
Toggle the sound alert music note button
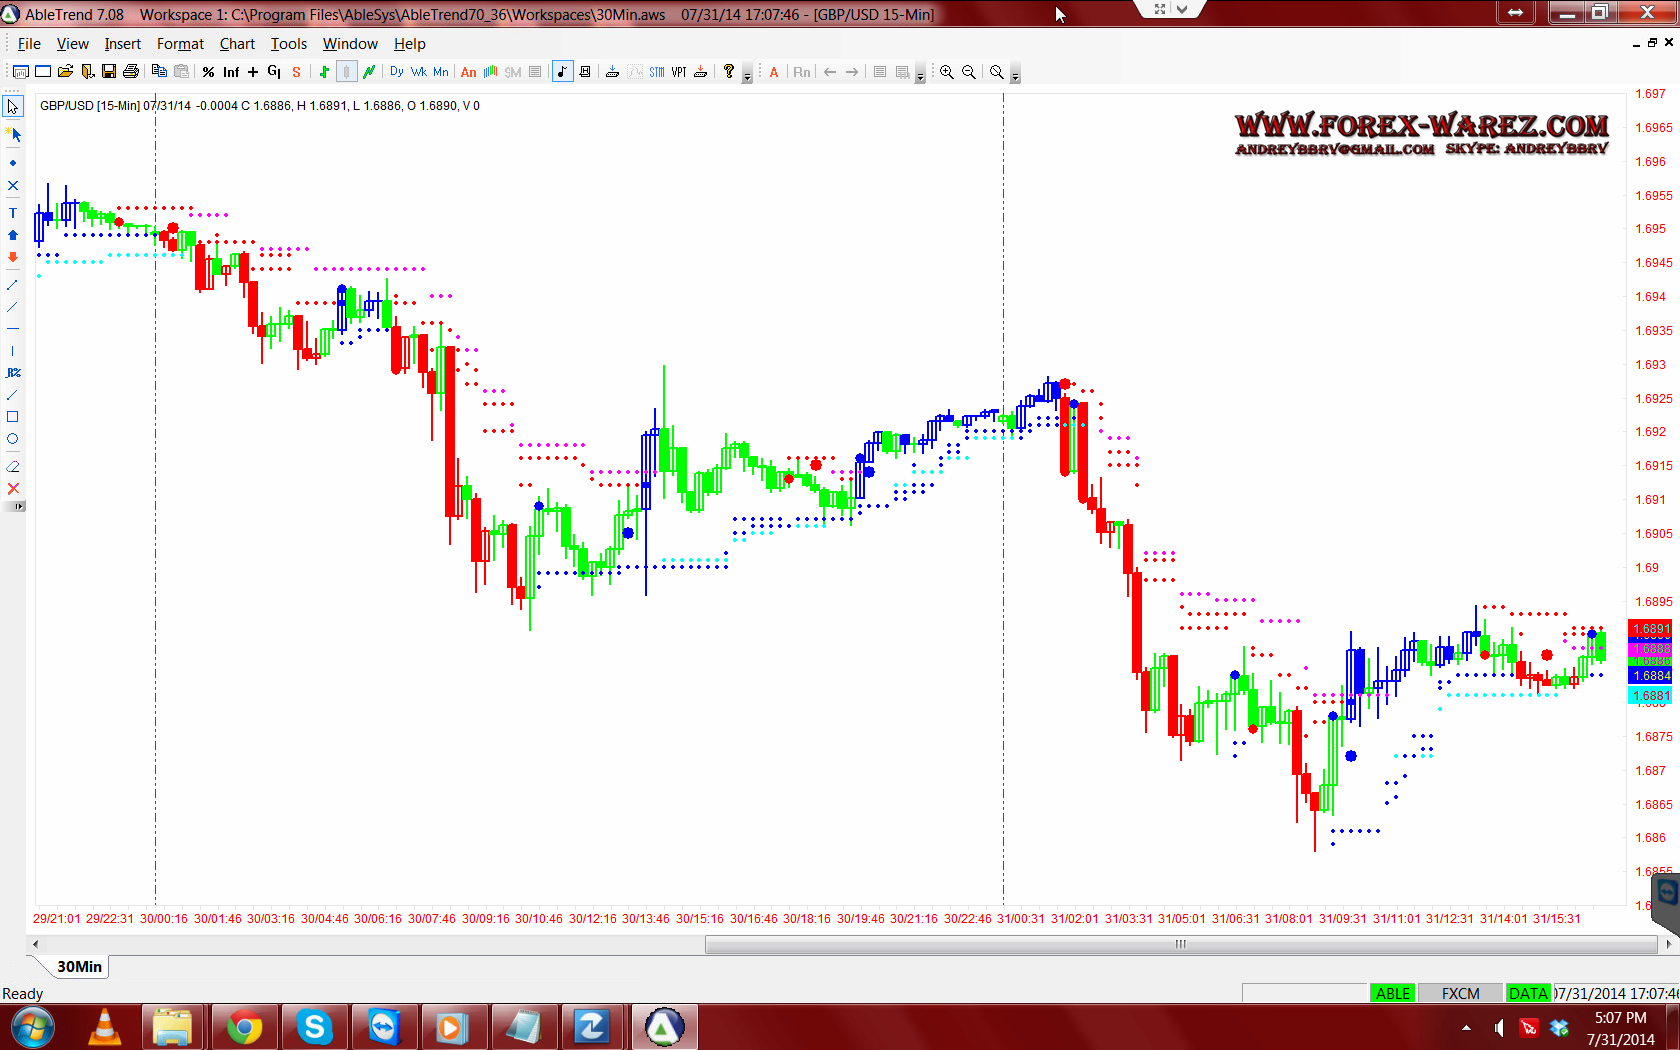pos(562,72)
